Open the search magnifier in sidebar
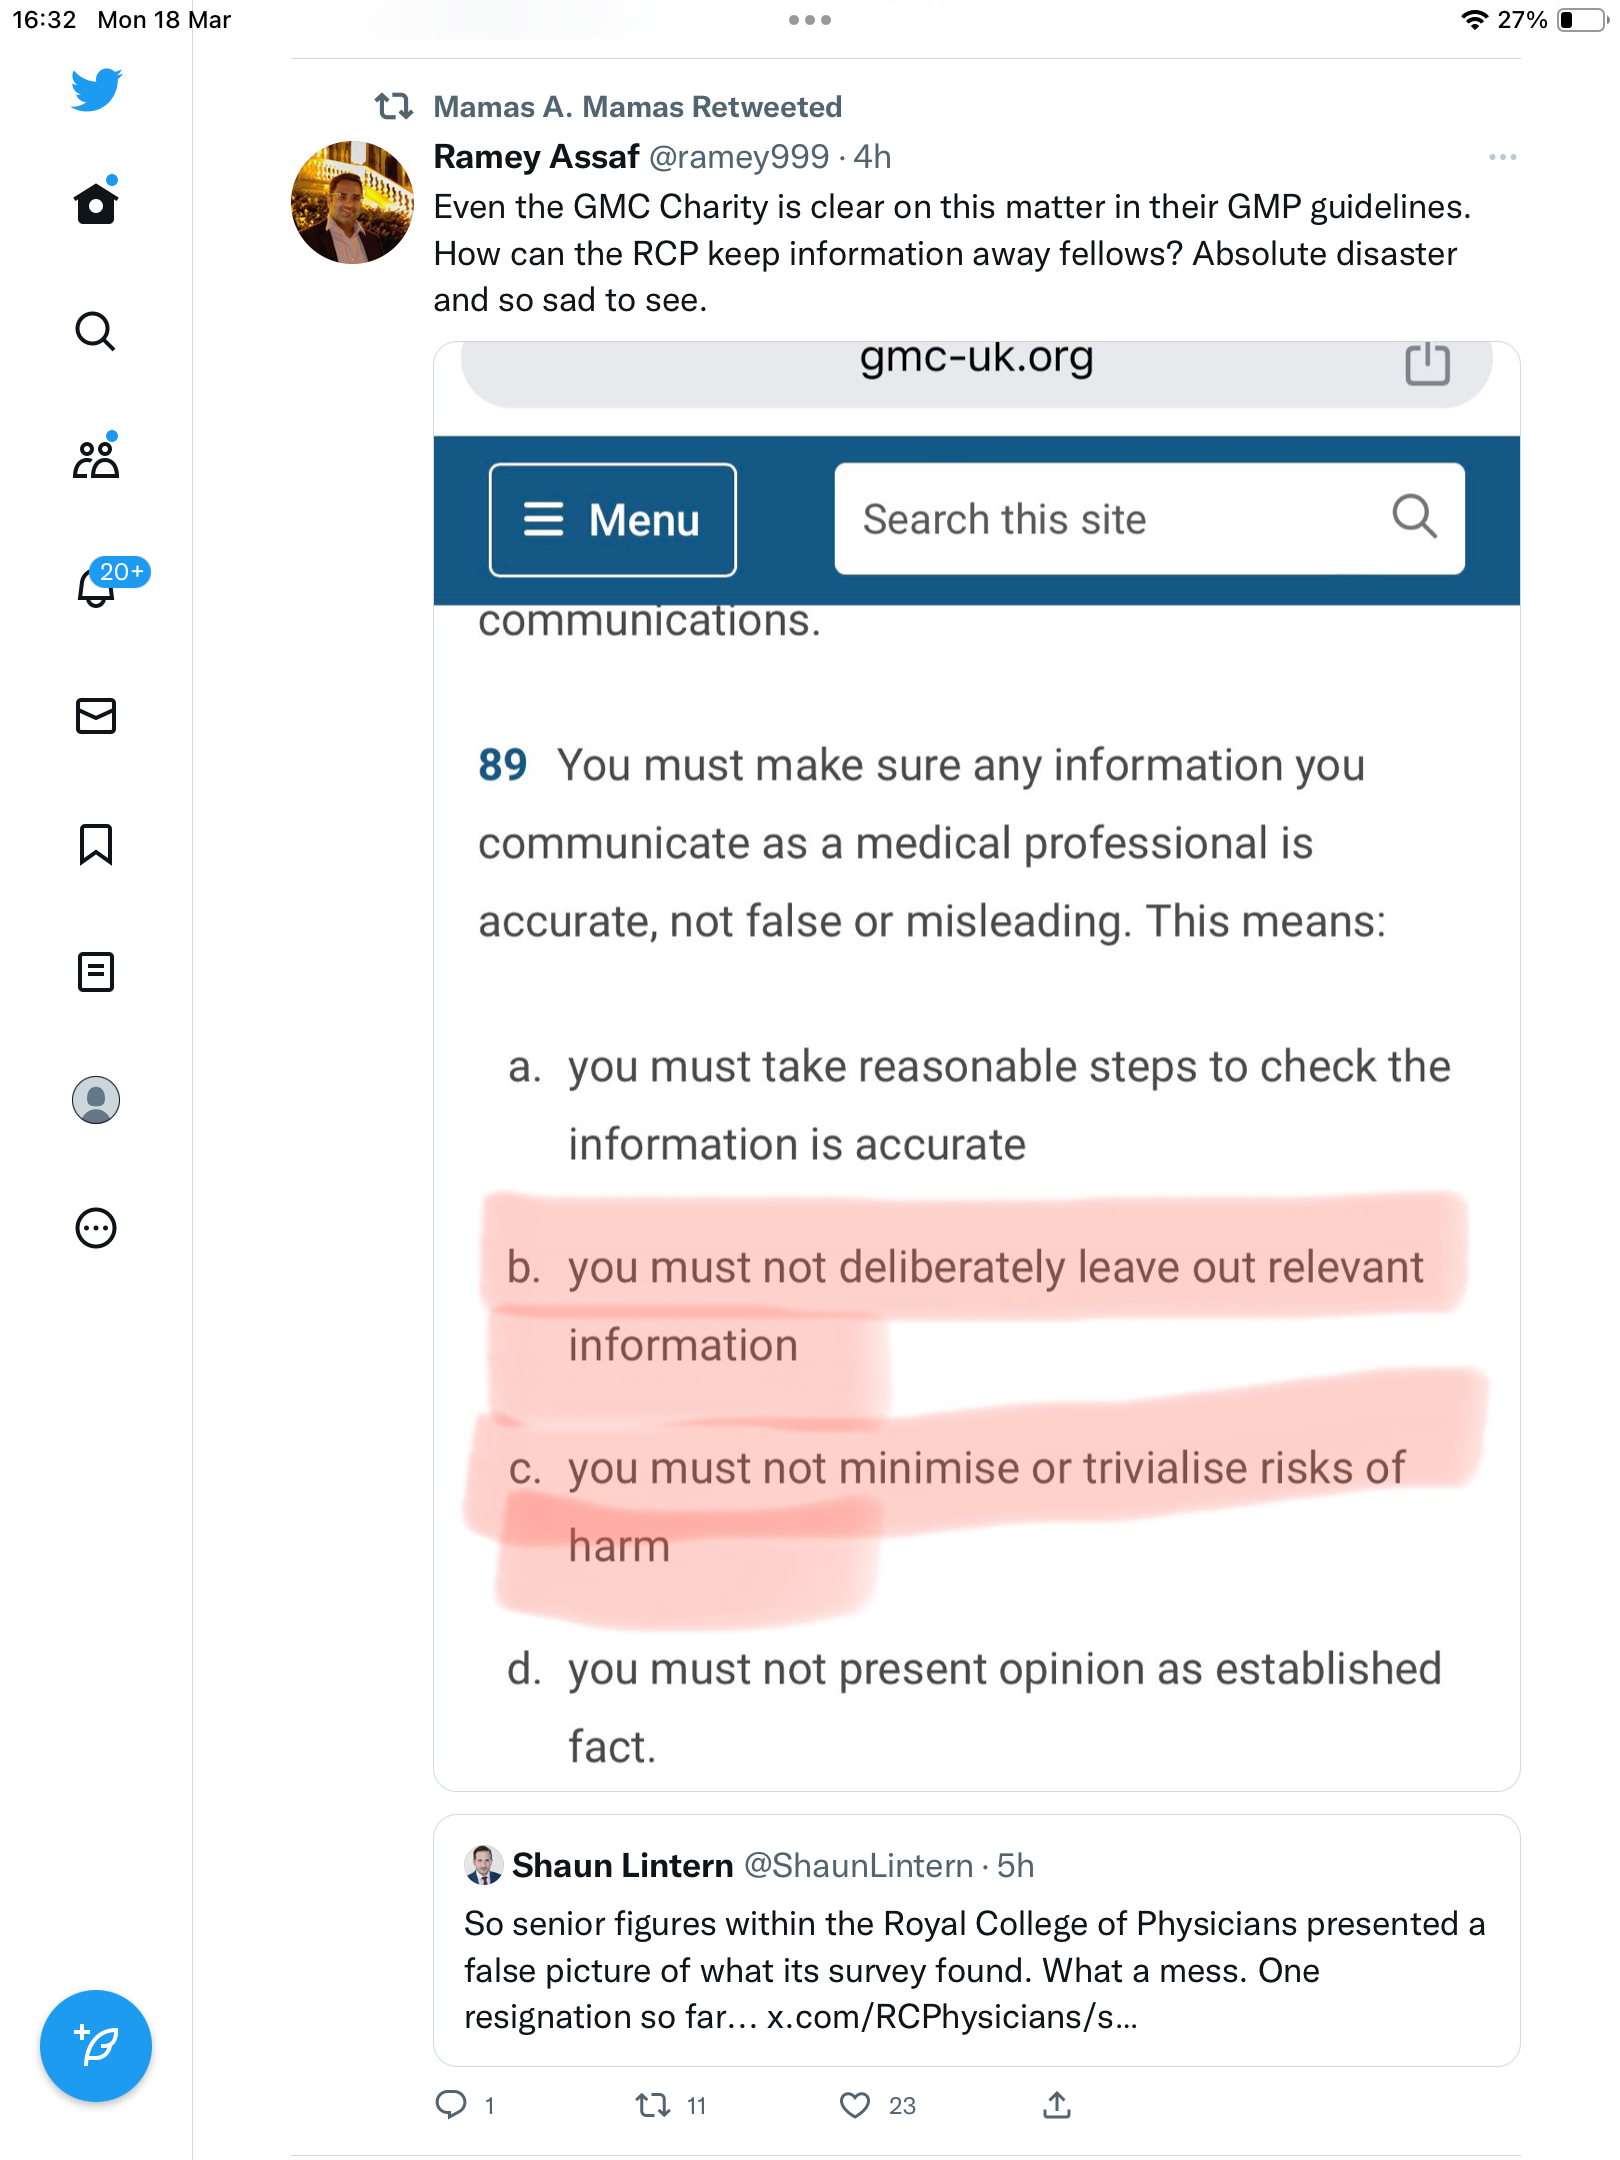1620x2160 pixels. (x=96, y=331)
